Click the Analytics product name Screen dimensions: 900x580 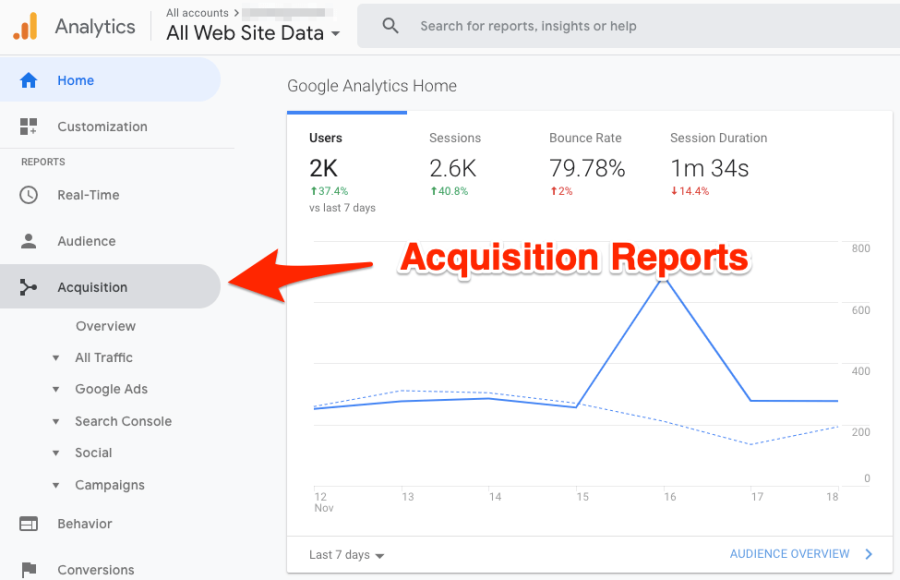95,26
